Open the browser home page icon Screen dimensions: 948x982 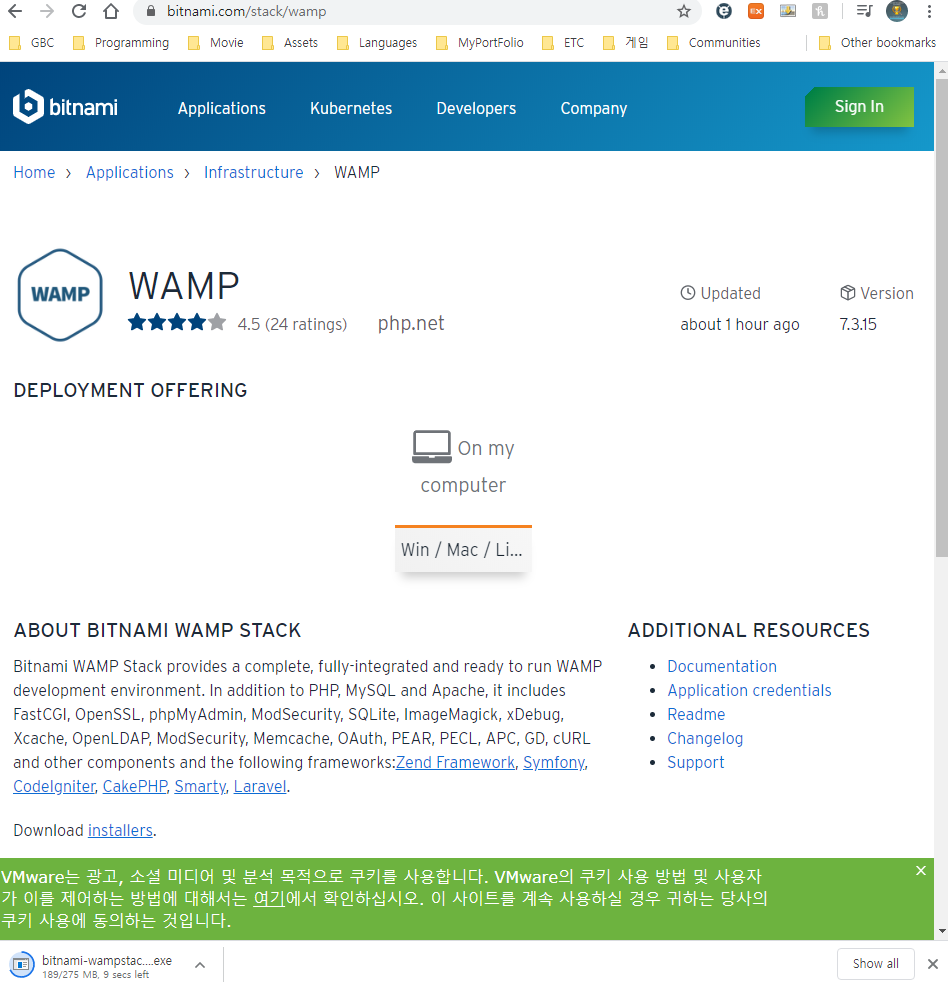pyautogui.click(x=111, y=11)
